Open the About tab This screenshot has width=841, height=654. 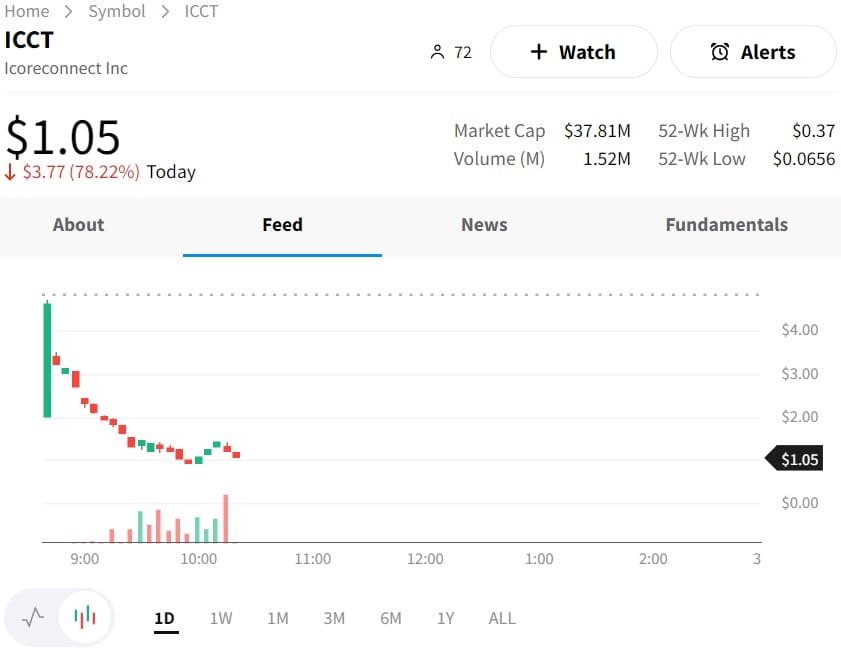click(x=78, y=225)
